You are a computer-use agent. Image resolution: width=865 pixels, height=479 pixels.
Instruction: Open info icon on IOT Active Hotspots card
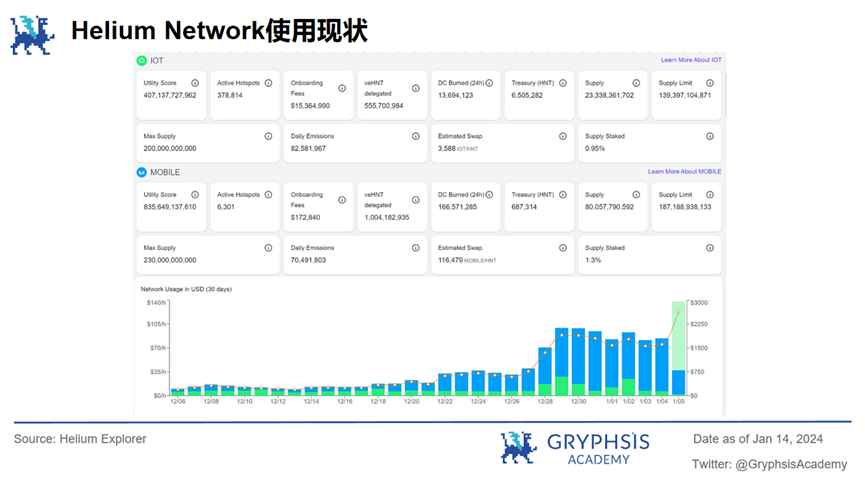coord(268,83)
